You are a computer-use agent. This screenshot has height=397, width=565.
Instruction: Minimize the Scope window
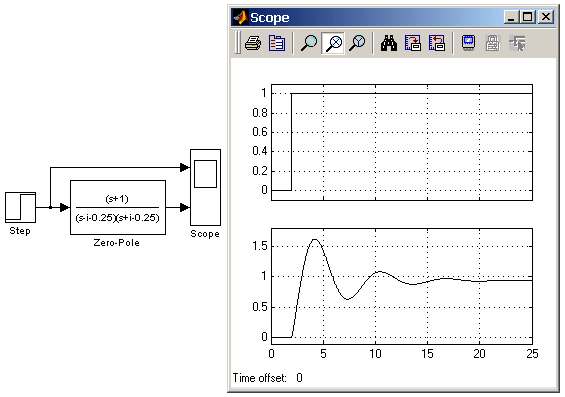511,17
